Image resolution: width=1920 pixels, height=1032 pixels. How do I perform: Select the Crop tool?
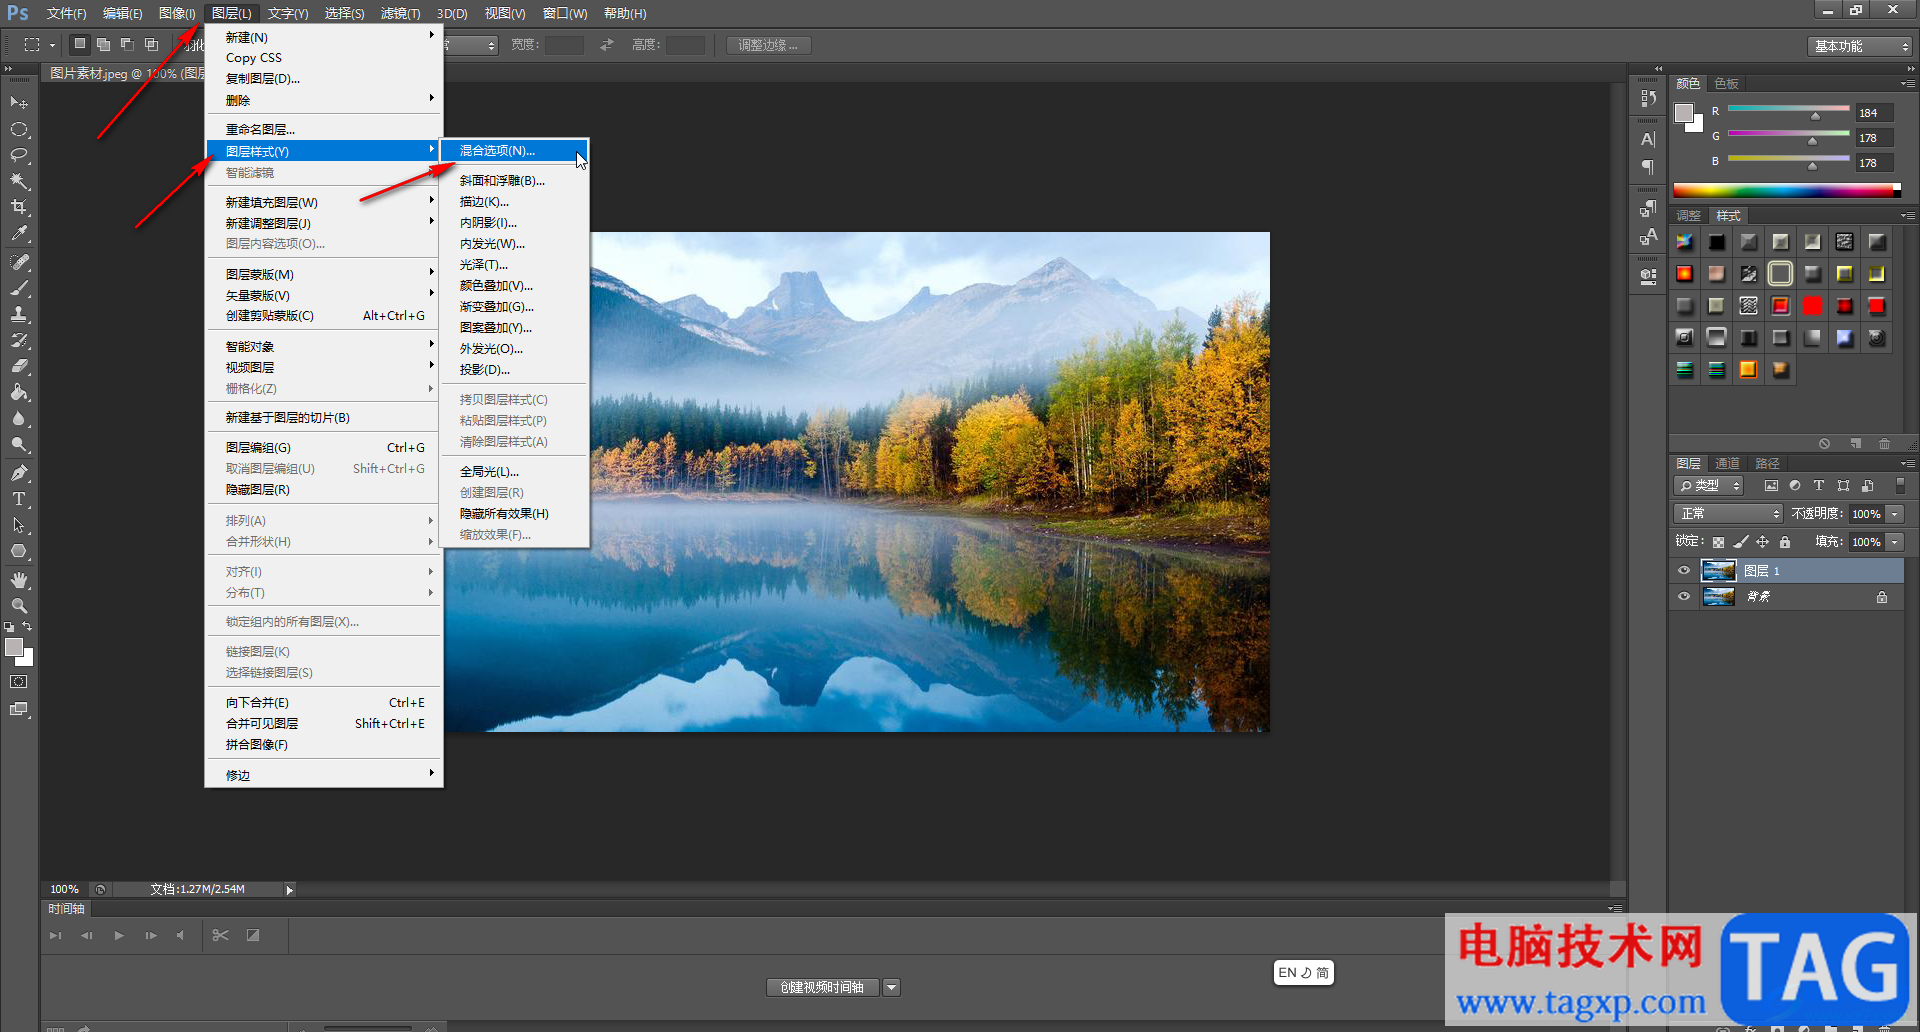pyautogui.click(x=19, y=208)
